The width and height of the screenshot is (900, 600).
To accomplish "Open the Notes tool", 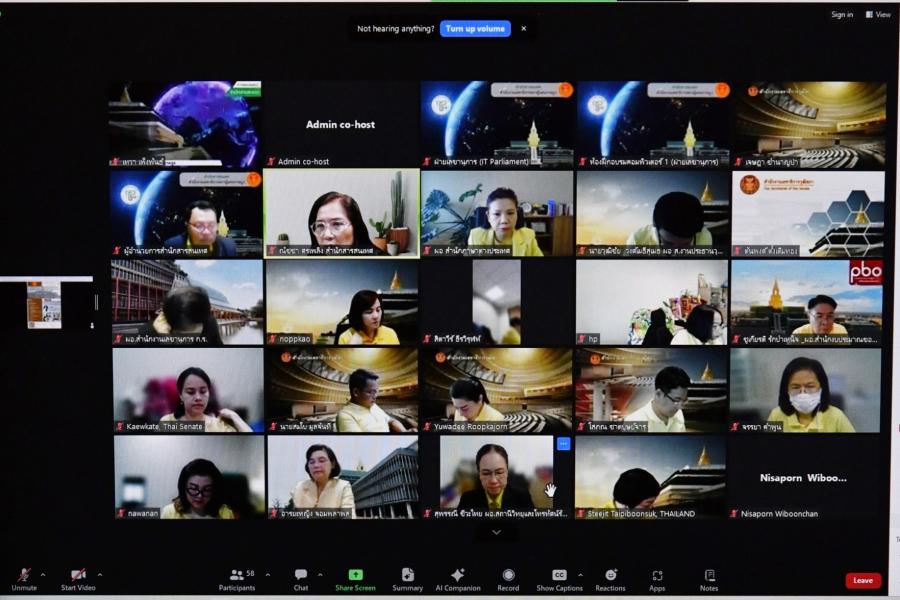I will (709, 579).
